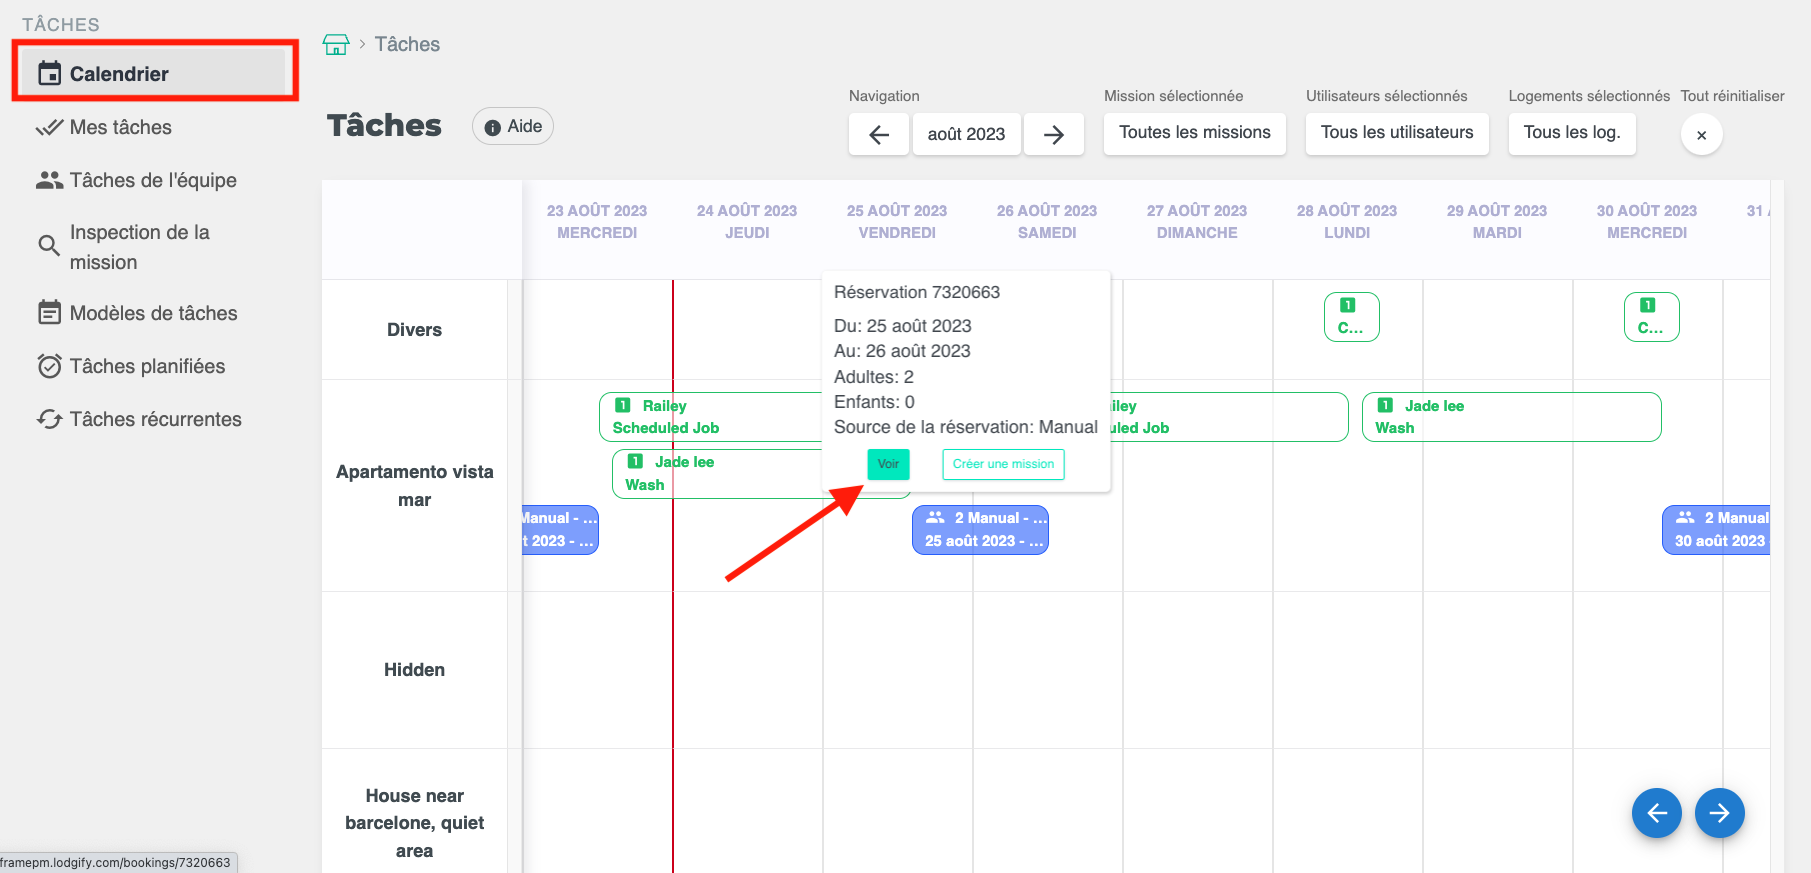Expand Toutes les missions filter
This screenshot has width=1811, height=873.
[1194, 133]
